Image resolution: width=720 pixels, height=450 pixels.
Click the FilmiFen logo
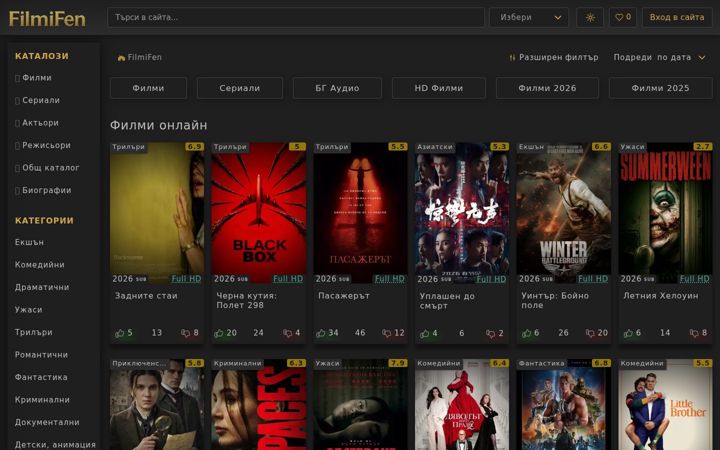tap(47, 19)
